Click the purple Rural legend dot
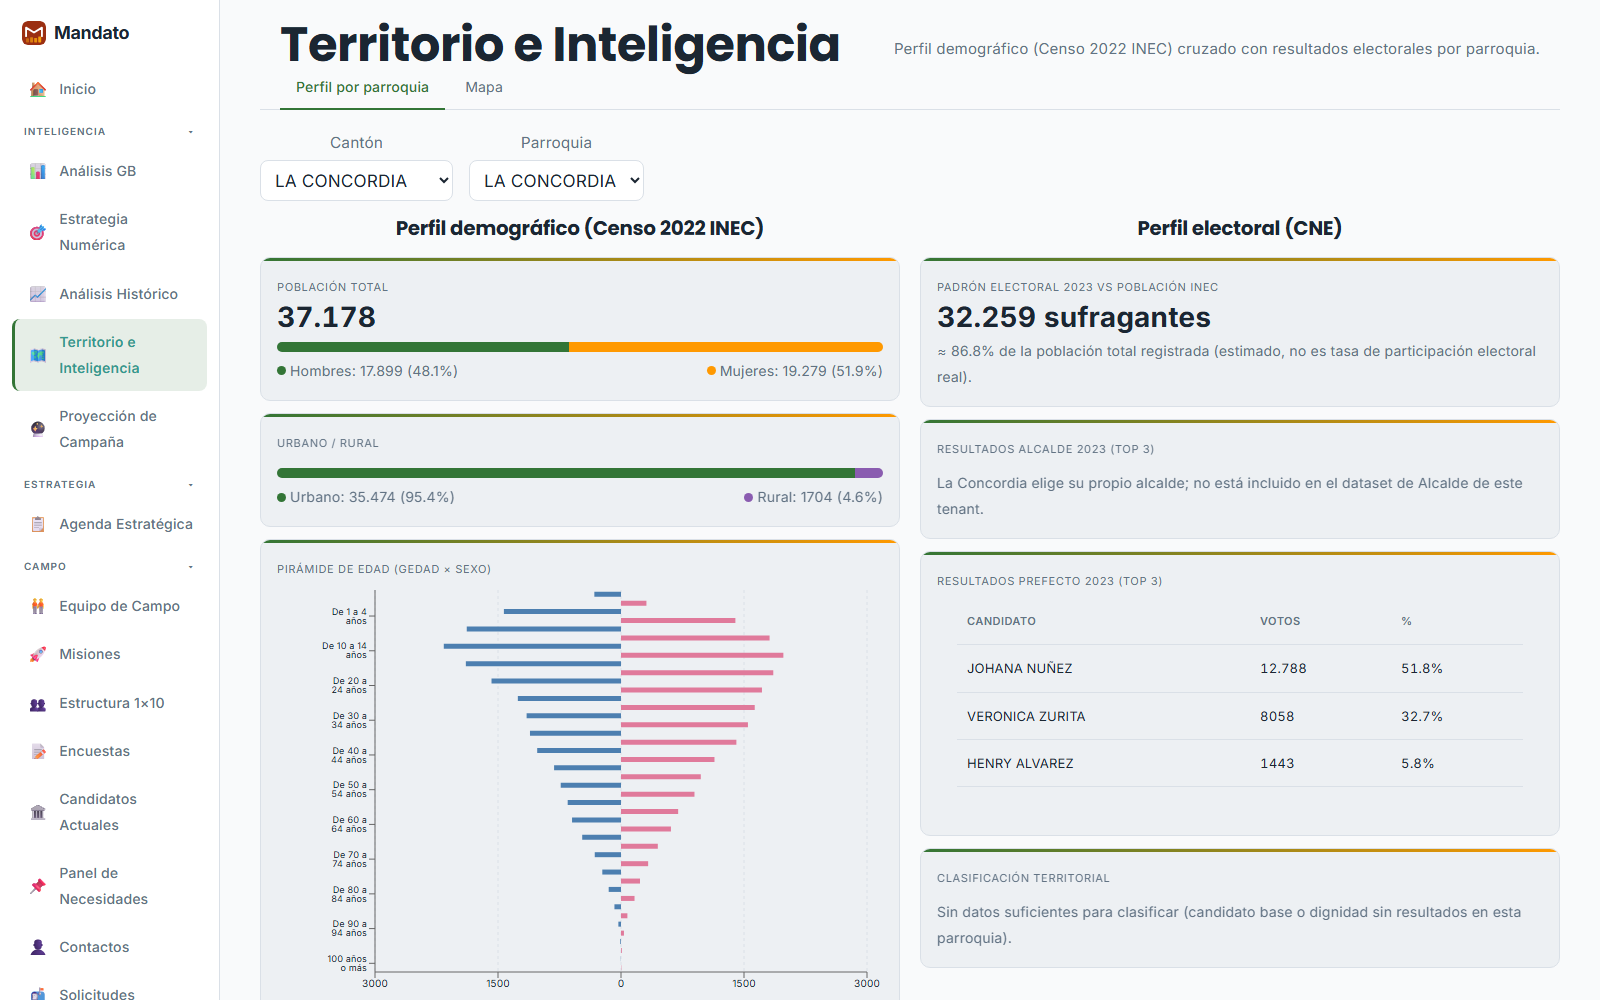This screenshot has width=1600, height=1000. pyautogui.click(x=748, y=497)
